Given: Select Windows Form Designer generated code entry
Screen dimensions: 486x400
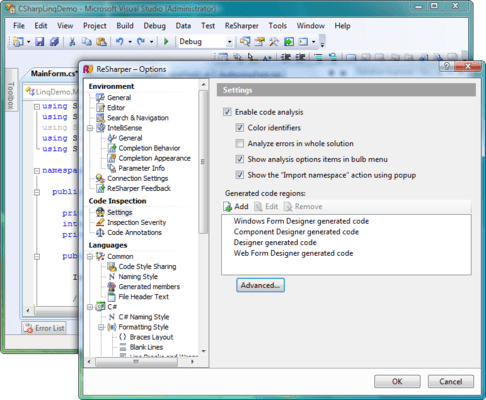Looking at the screenshot, I should [301, 221].
